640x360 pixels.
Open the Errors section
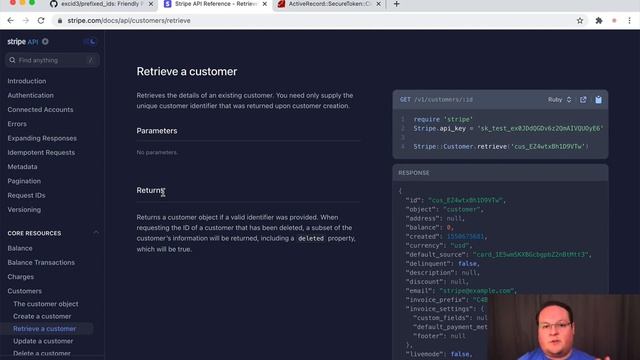(17, 124)
